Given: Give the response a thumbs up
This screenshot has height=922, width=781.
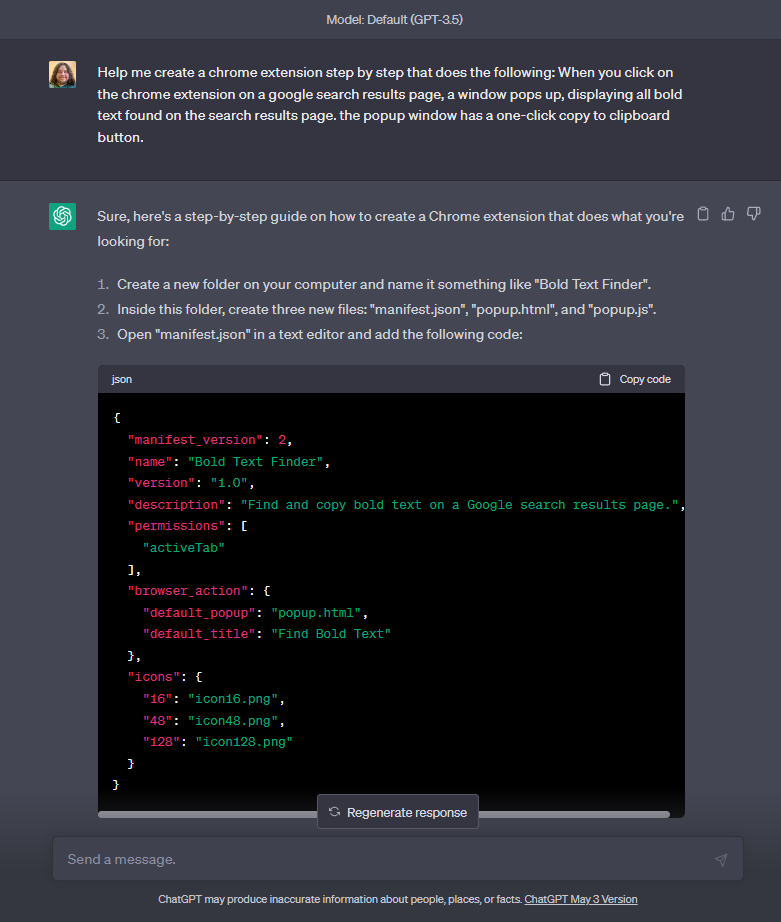Looking at the screenshot, I should point(728,213).
